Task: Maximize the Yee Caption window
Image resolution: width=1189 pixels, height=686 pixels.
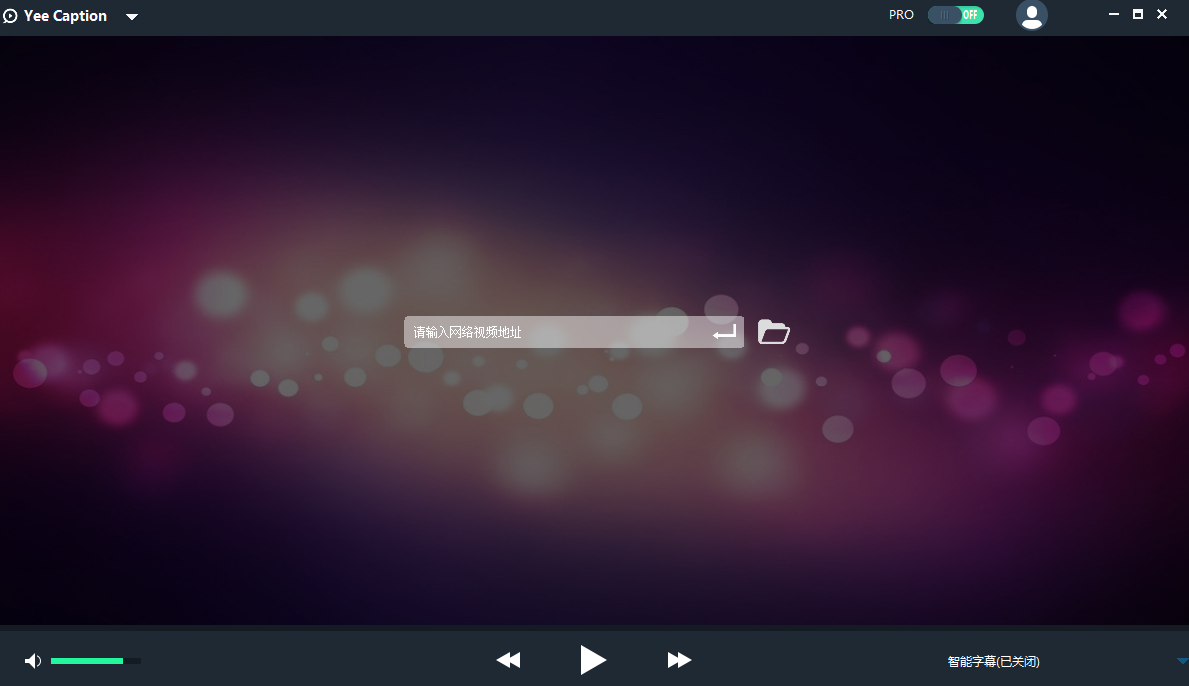Action: [x=1138, y=15]
